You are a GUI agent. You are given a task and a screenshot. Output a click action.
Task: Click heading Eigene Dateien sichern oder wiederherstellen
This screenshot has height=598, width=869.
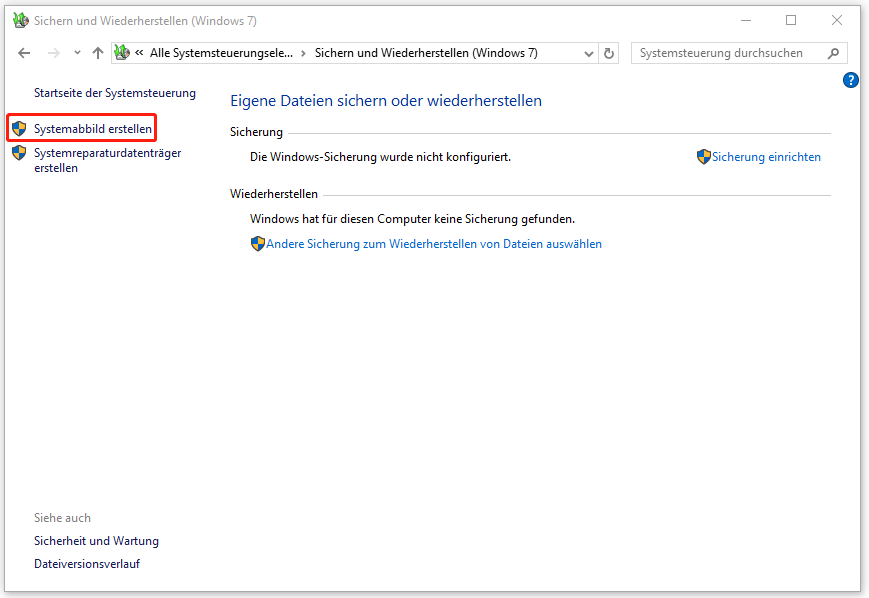386,101
